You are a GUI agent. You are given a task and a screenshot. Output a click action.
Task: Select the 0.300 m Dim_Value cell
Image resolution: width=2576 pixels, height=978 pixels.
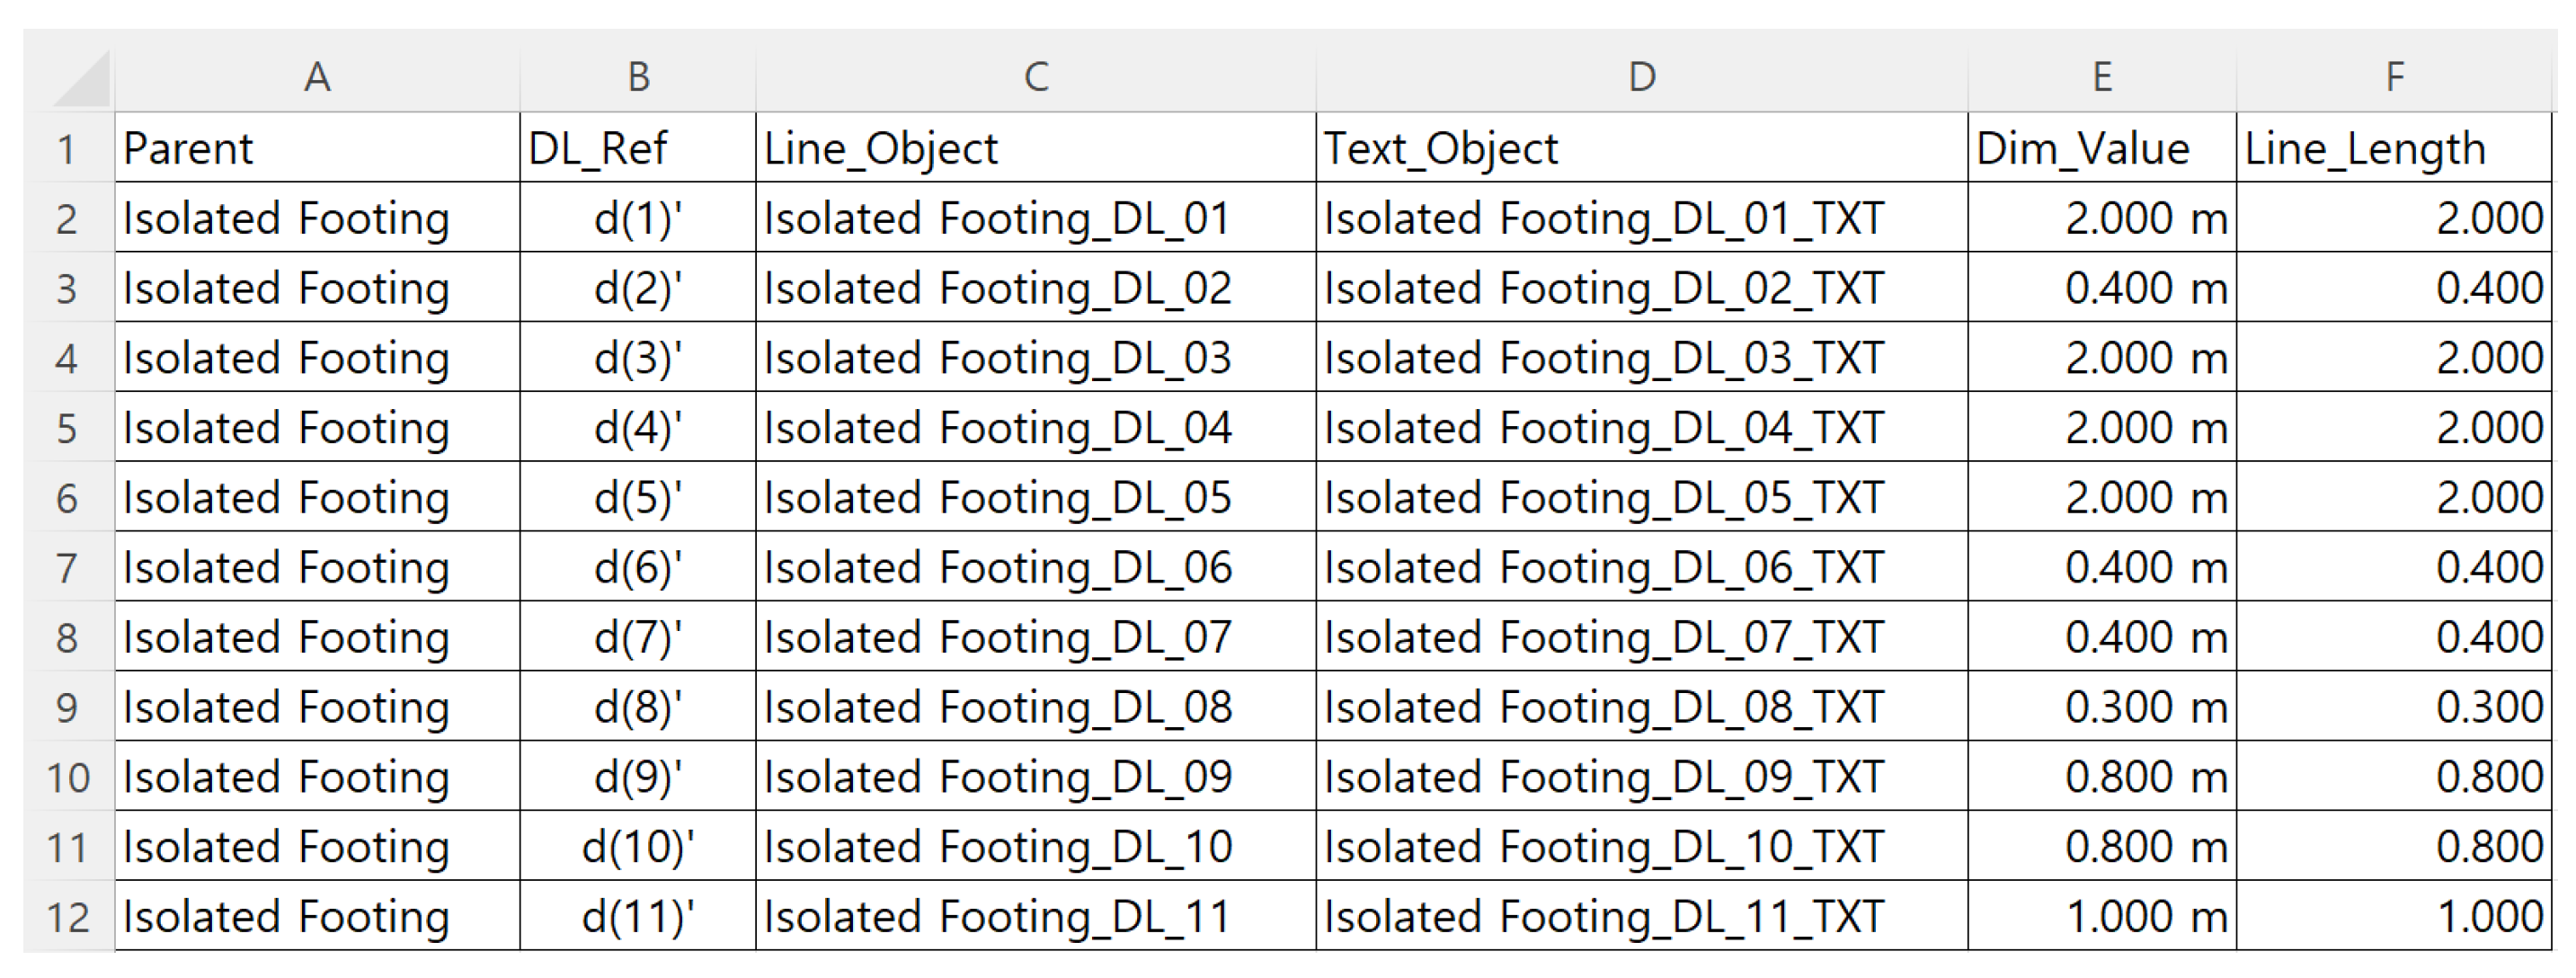click(x=2102, y=707)
